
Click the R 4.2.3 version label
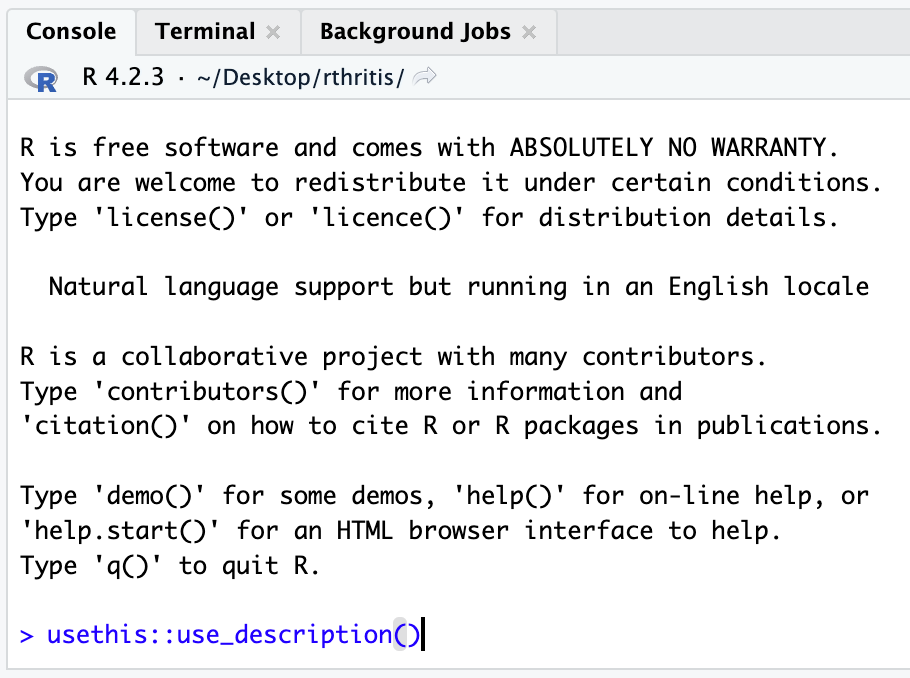pyautogui.click(x=123, y=78)
